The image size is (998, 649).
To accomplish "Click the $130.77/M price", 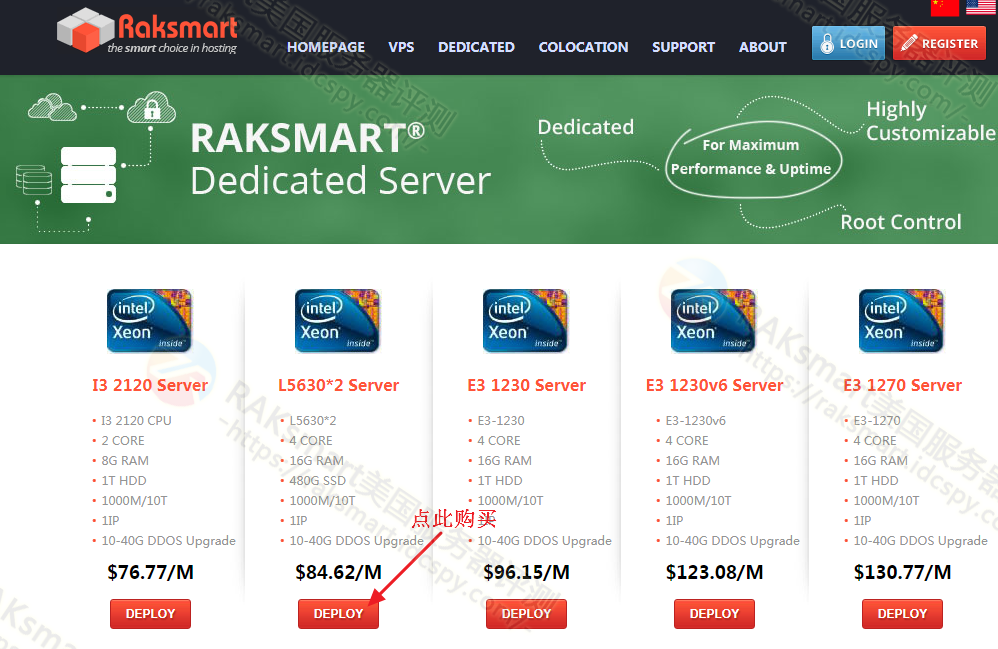I will (903, 573).
